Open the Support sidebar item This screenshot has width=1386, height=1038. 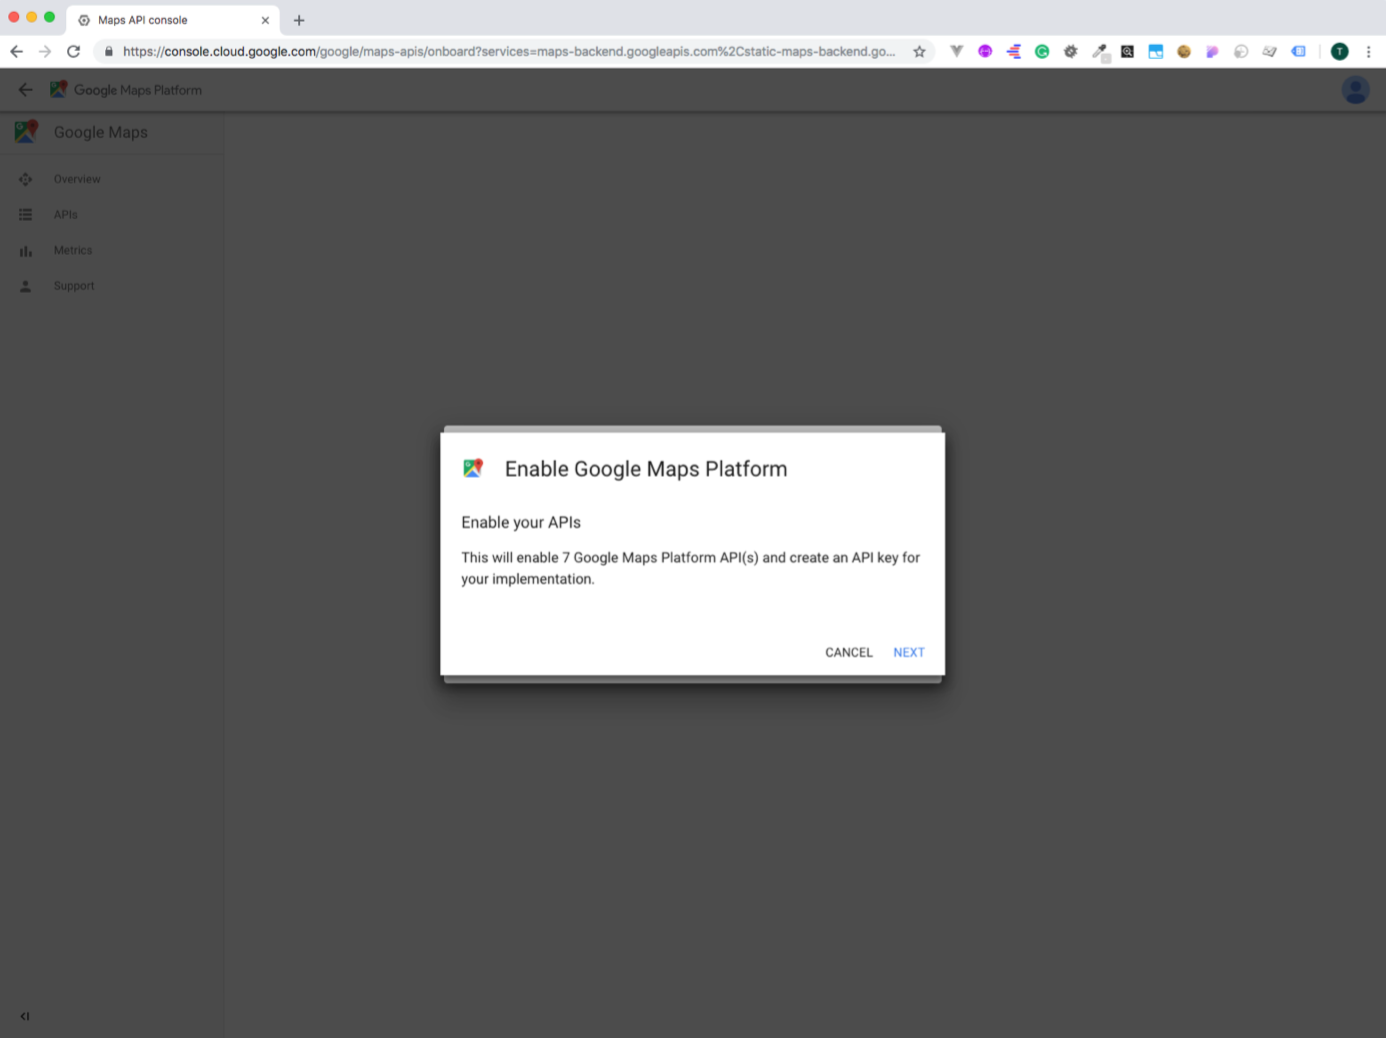pyautogui.click(x=74, y=286)
